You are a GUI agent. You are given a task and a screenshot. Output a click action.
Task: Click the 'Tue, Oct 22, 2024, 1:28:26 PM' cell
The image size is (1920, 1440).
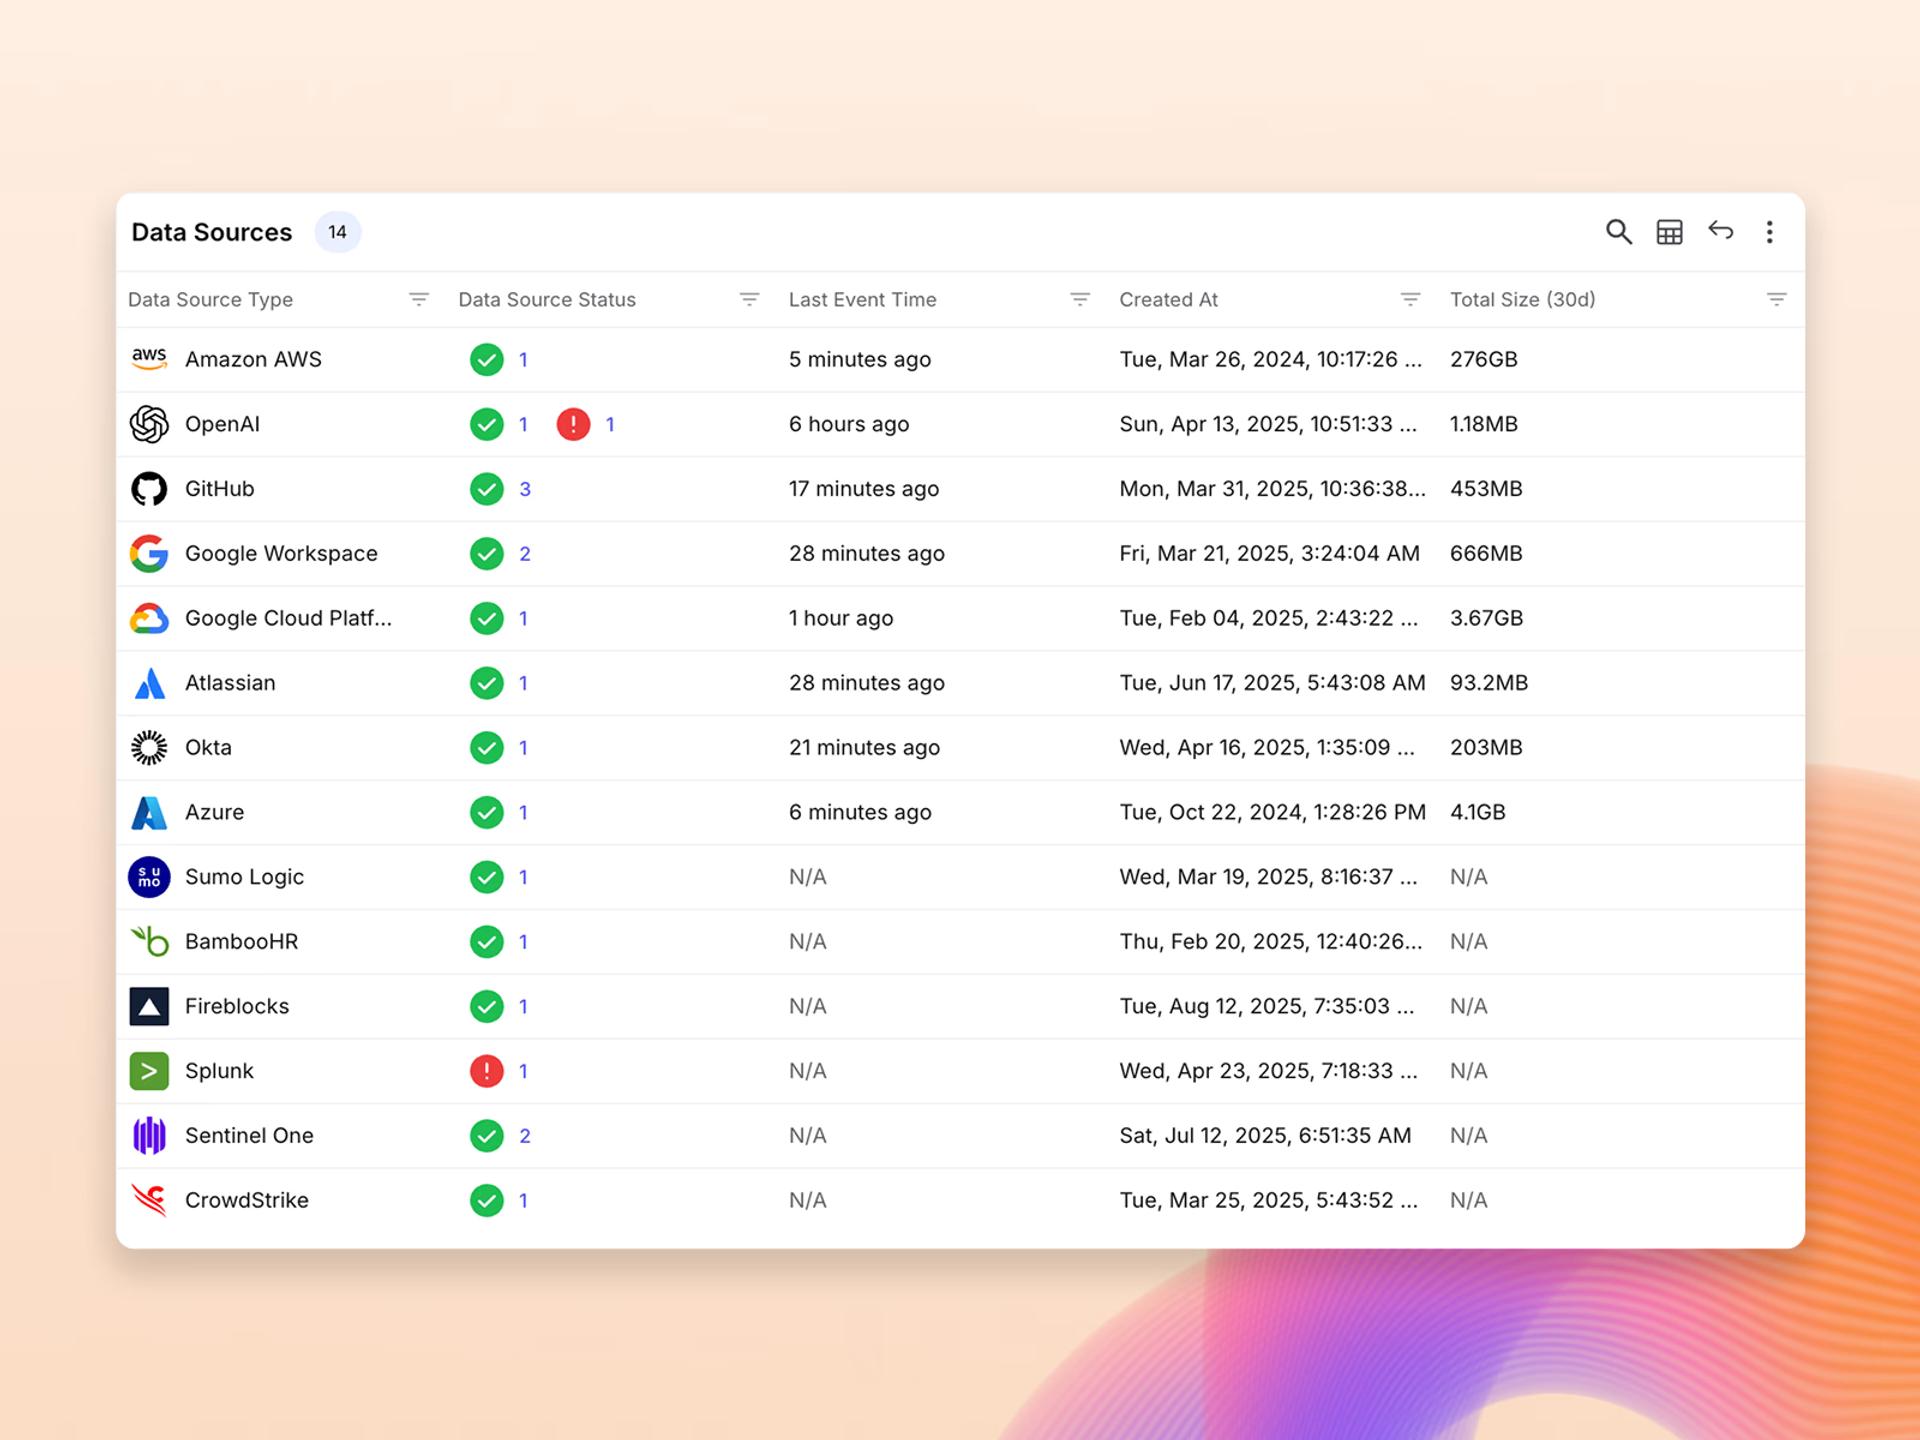[1272, 813]
